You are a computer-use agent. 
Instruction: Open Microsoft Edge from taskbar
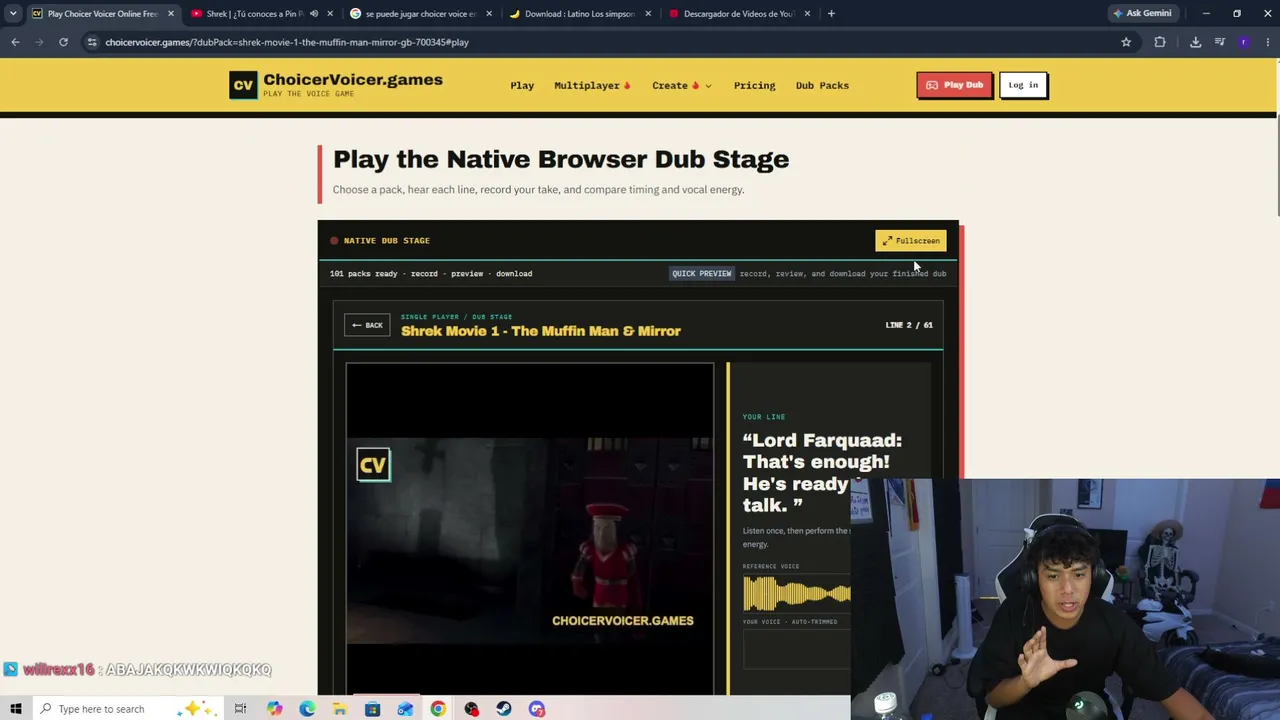coord(307,709)
